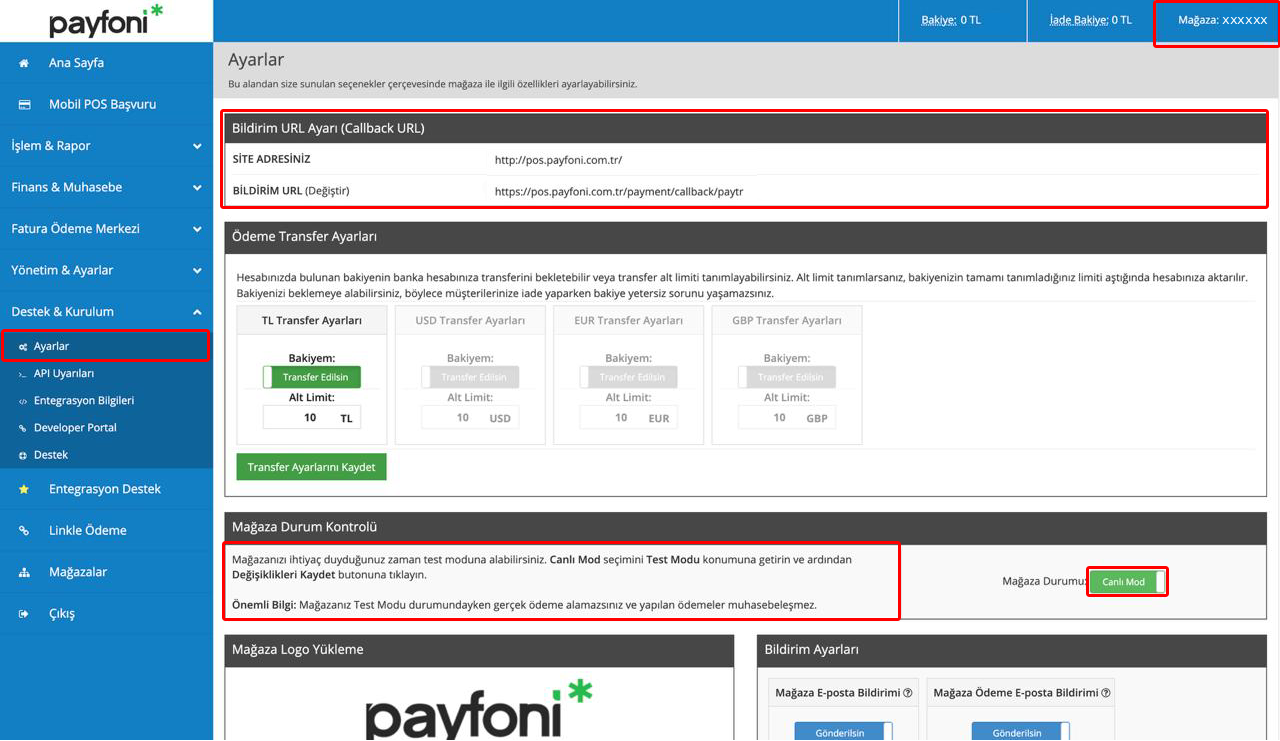Open Entegrasyon Bilgileri submenu item
The image size is (1280, 741).
click(x=106, y=401)
